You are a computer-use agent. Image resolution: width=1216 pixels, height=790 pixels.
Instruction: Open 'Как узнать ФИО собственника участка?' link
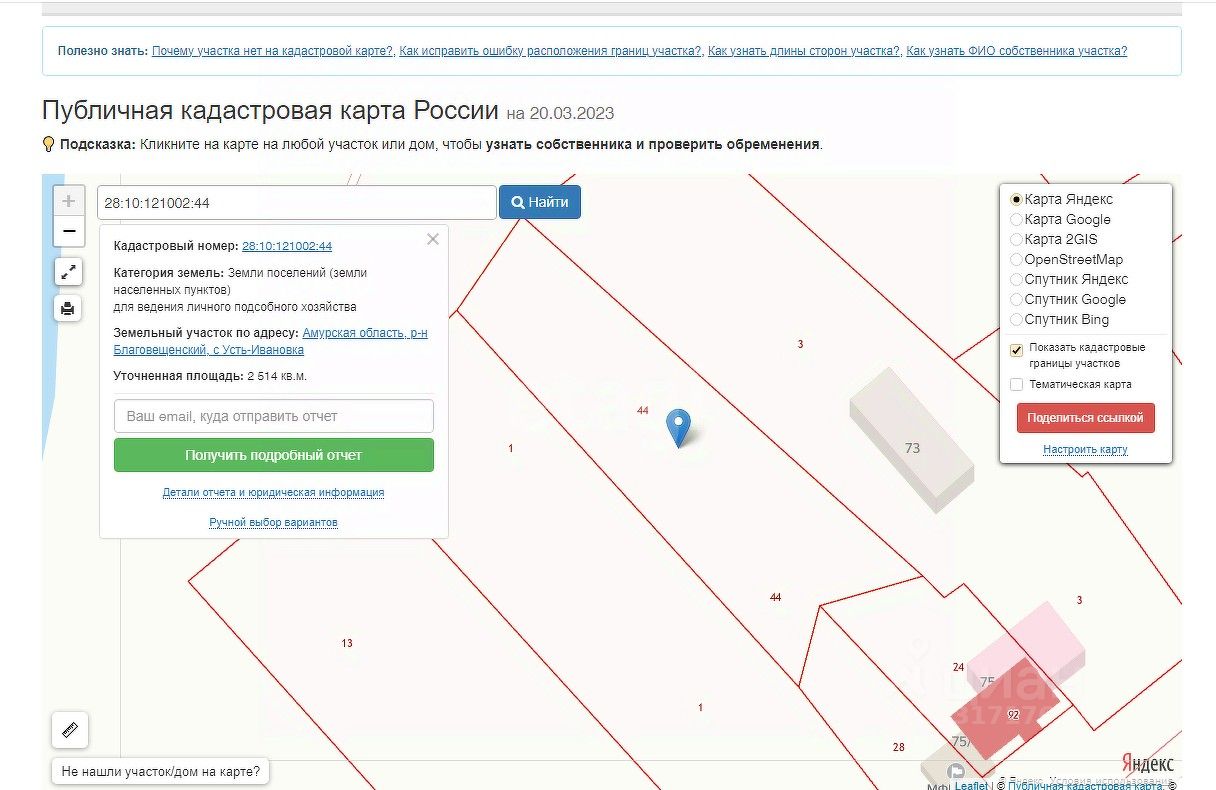1016,51
